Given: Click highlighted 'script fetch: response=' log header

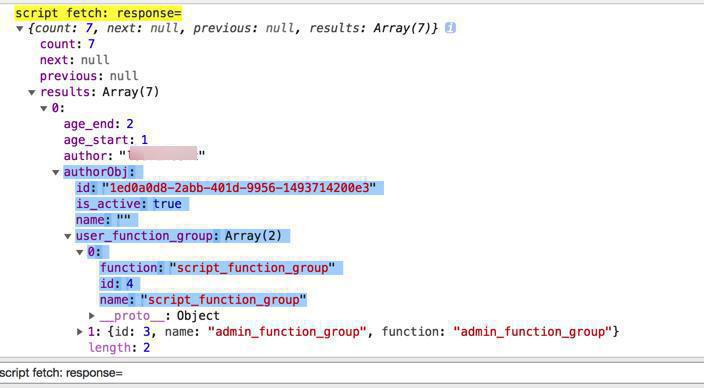Looking at the screenshot, I should click(x=98, y=13).
